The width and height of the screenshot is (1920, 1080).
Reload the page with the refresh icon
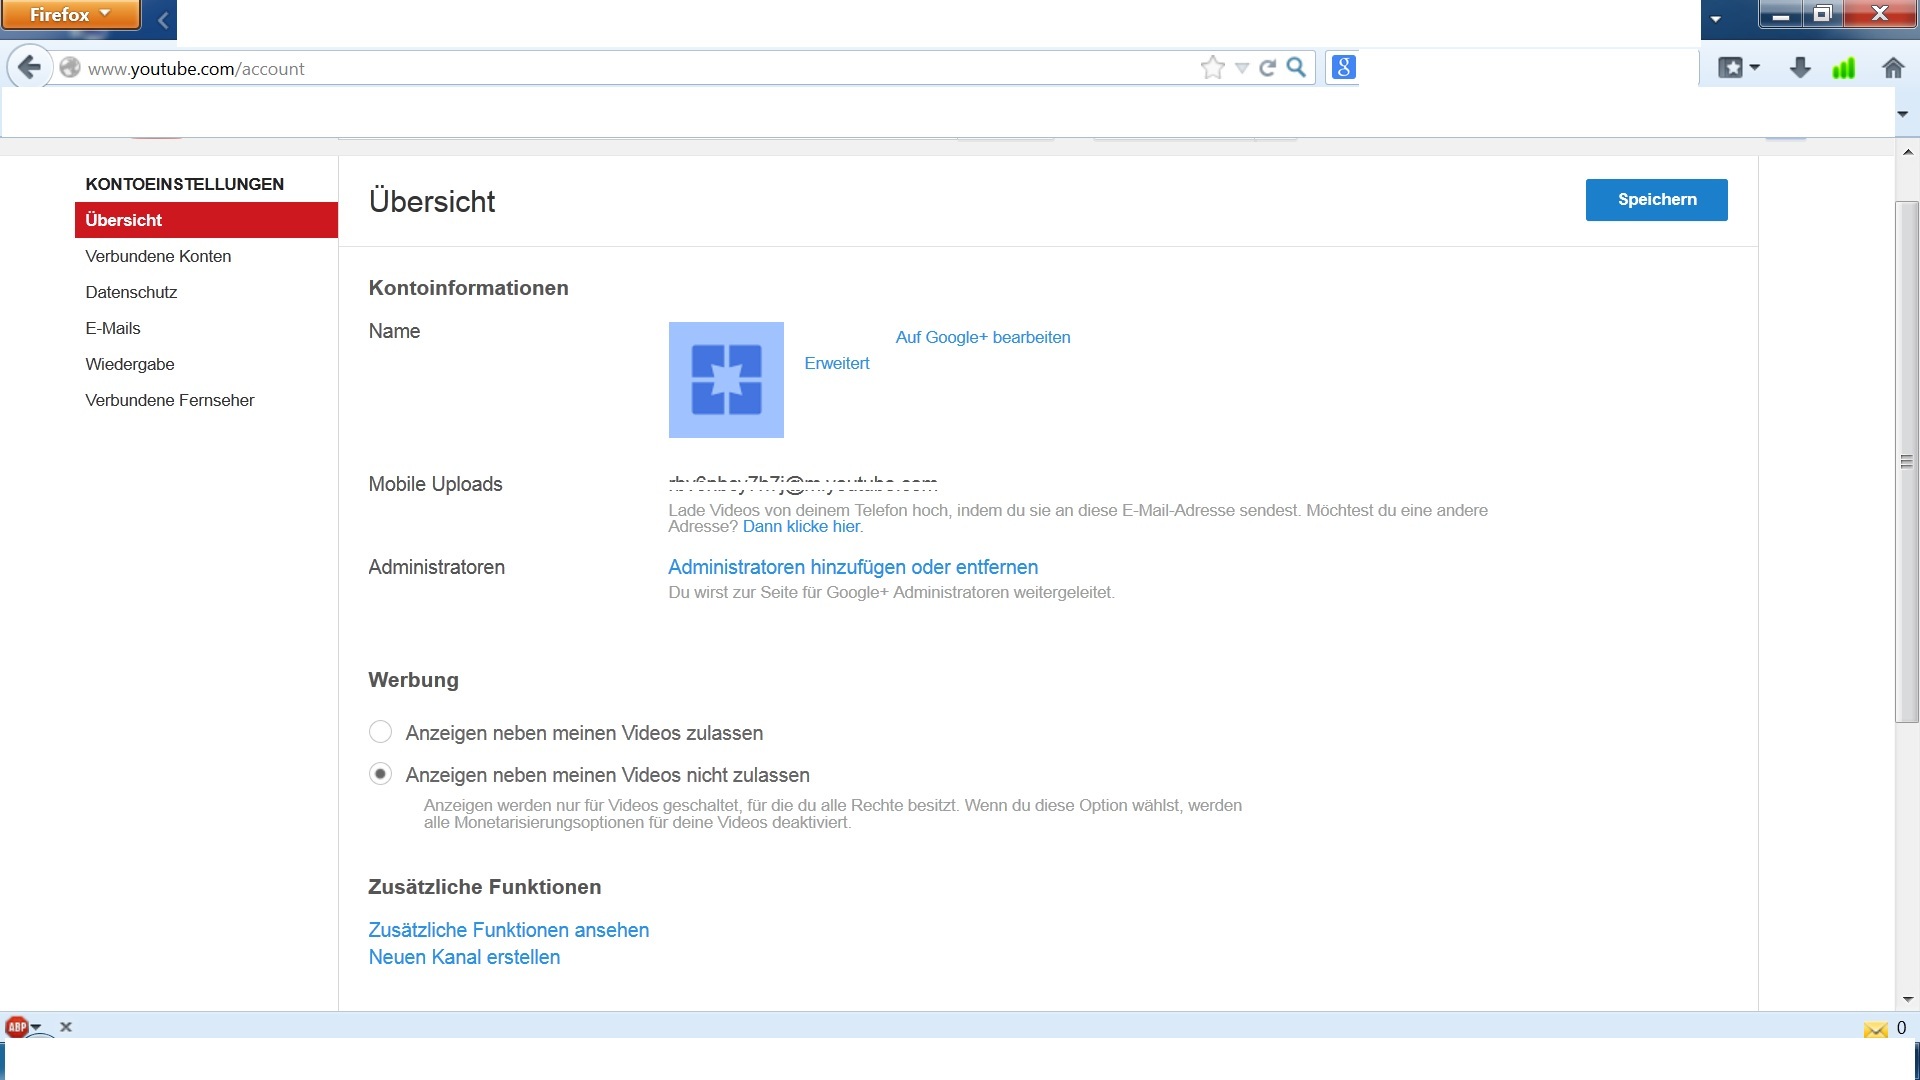pyautogui.click(x=1268, y=68)
